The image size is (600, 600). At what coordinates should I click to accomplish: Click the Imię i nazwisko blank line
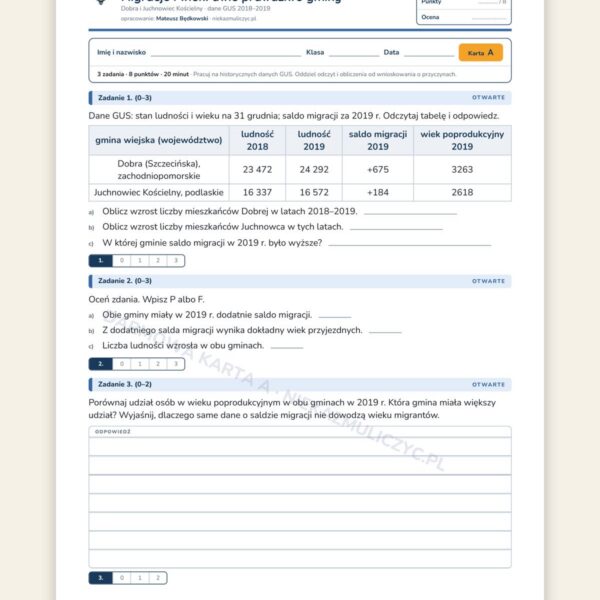(226, 55)
